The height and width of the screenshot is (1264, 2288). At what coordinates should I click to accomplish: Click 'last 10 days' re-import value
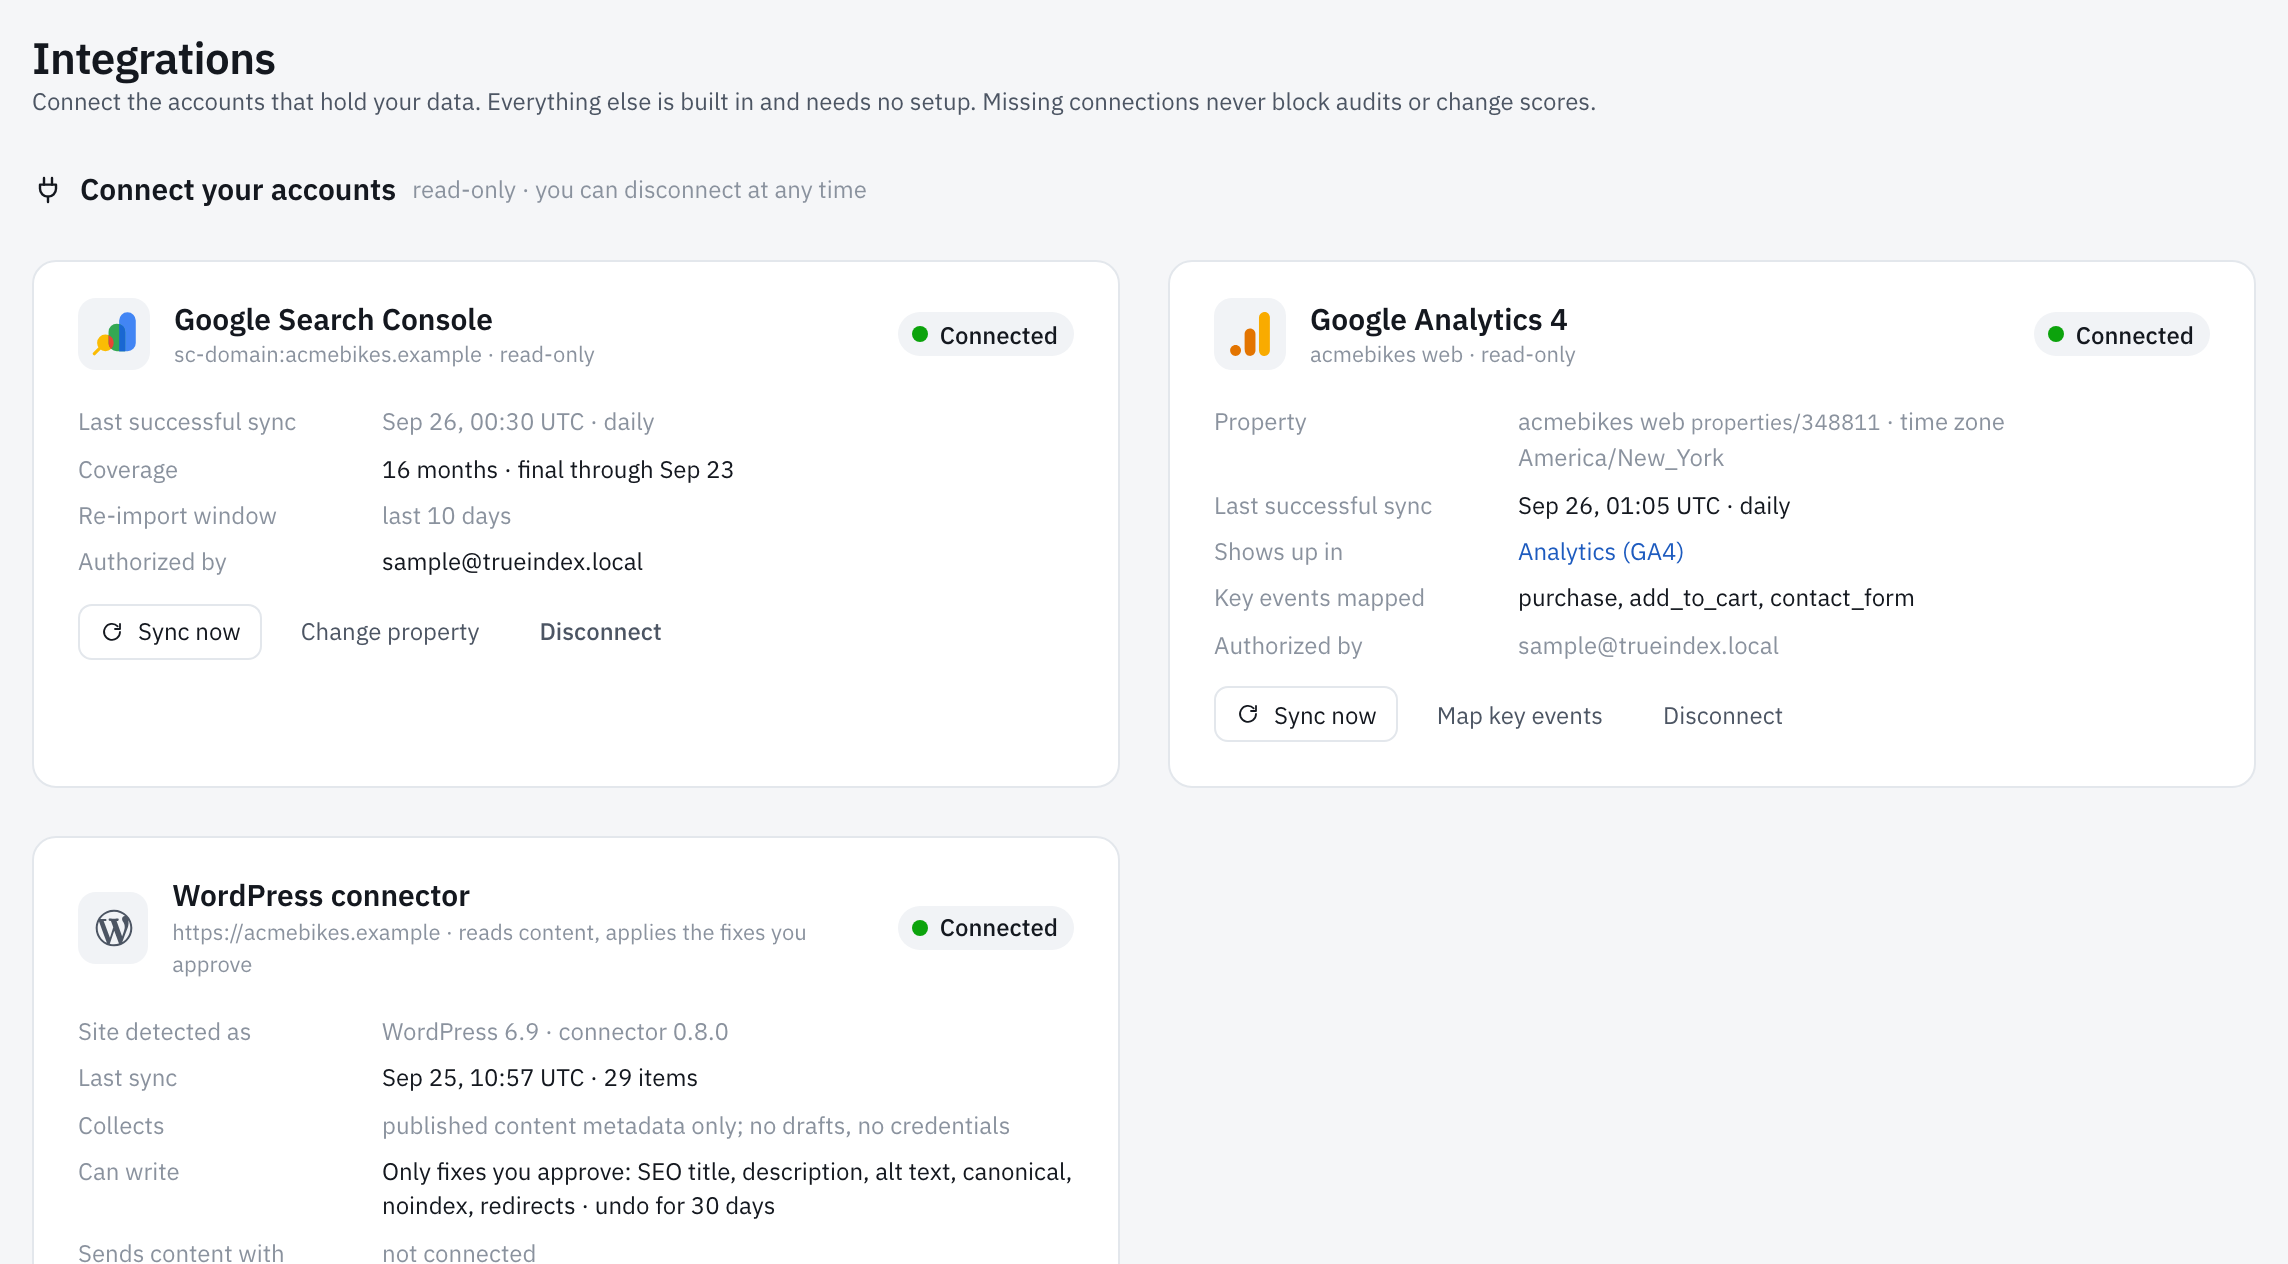(x=446, y=516)
